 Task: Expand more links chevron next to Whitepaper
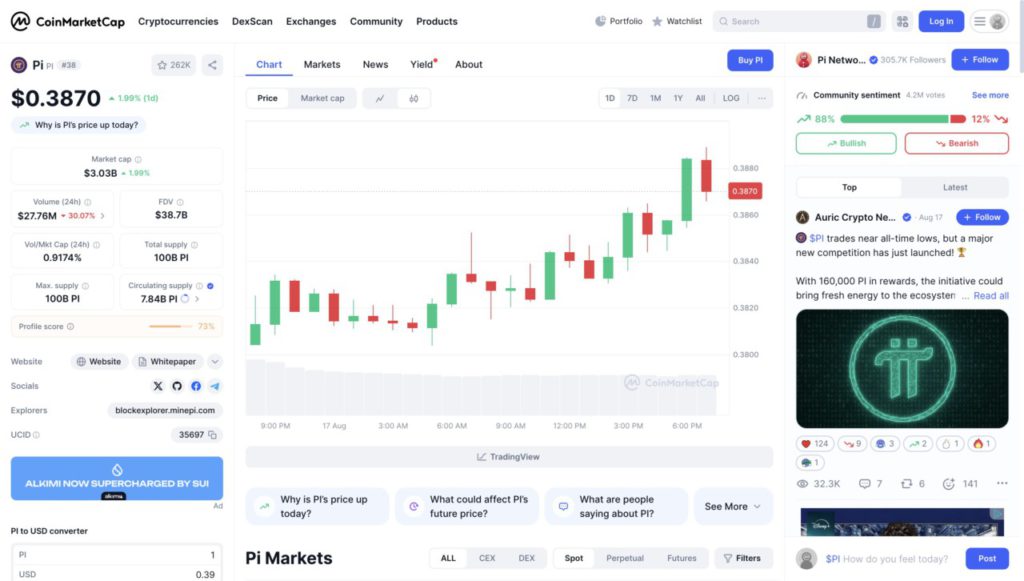tap(215, 362)
